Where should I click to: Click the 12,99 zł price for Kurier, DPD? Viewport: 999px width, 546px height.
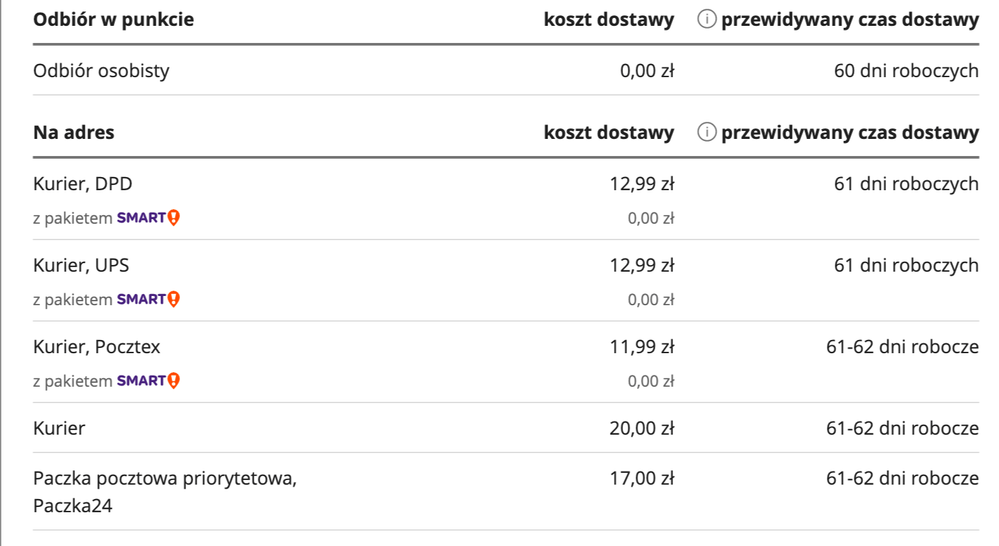[642, 184]
